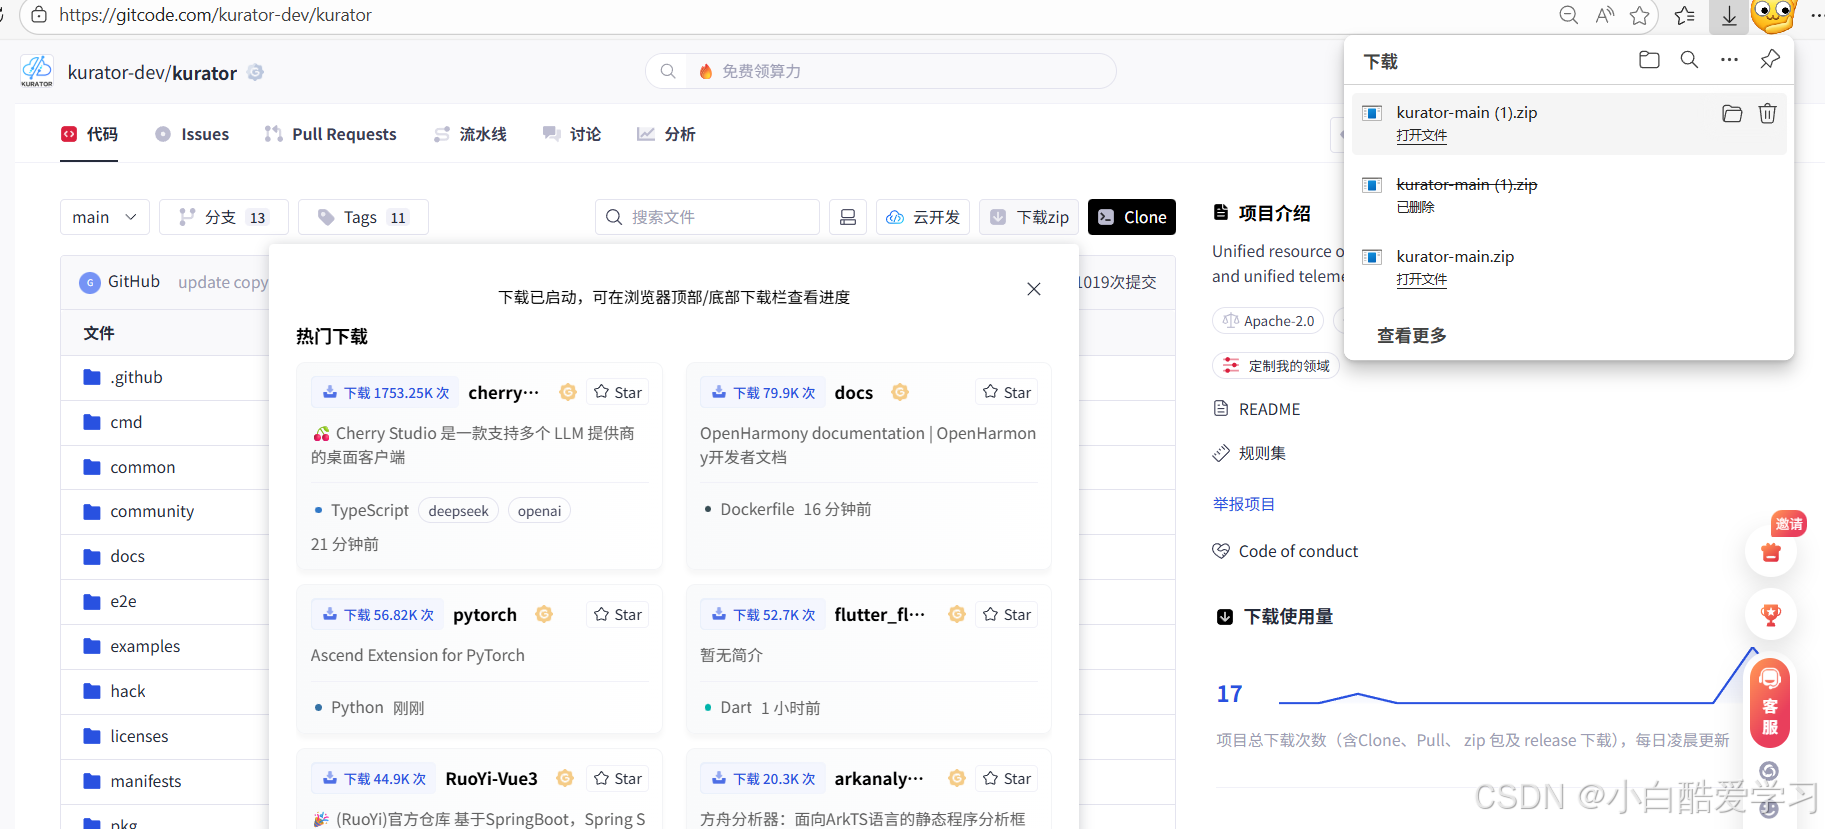
Task: Star the arkanaly project
Action: pos(1007,778)
